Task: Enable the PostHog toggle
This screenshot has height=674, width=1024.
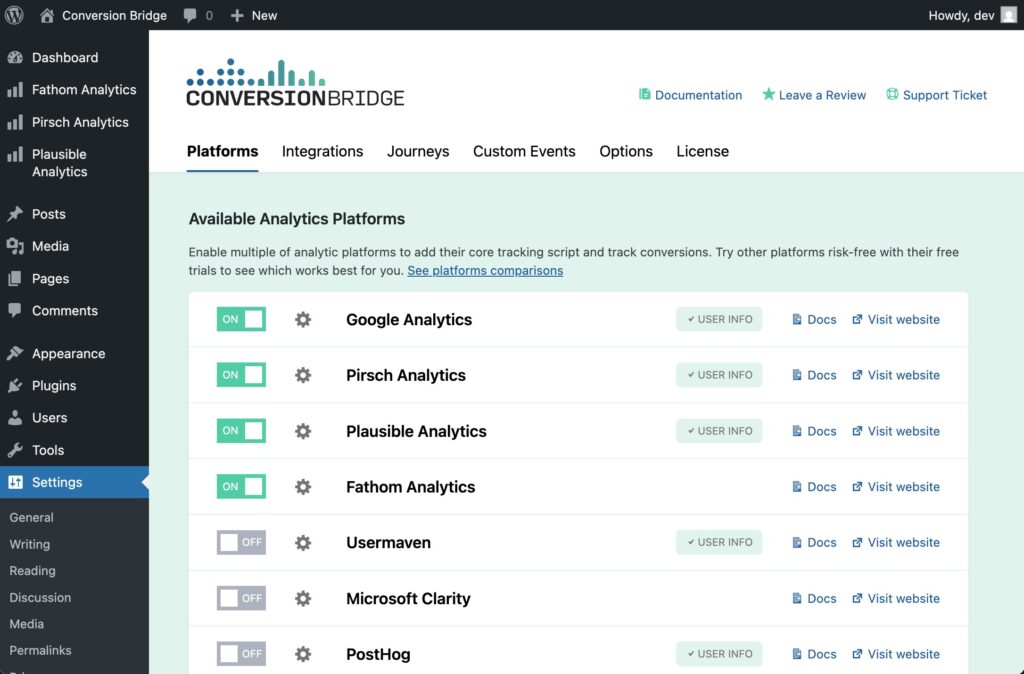Action: coord(241,654)
